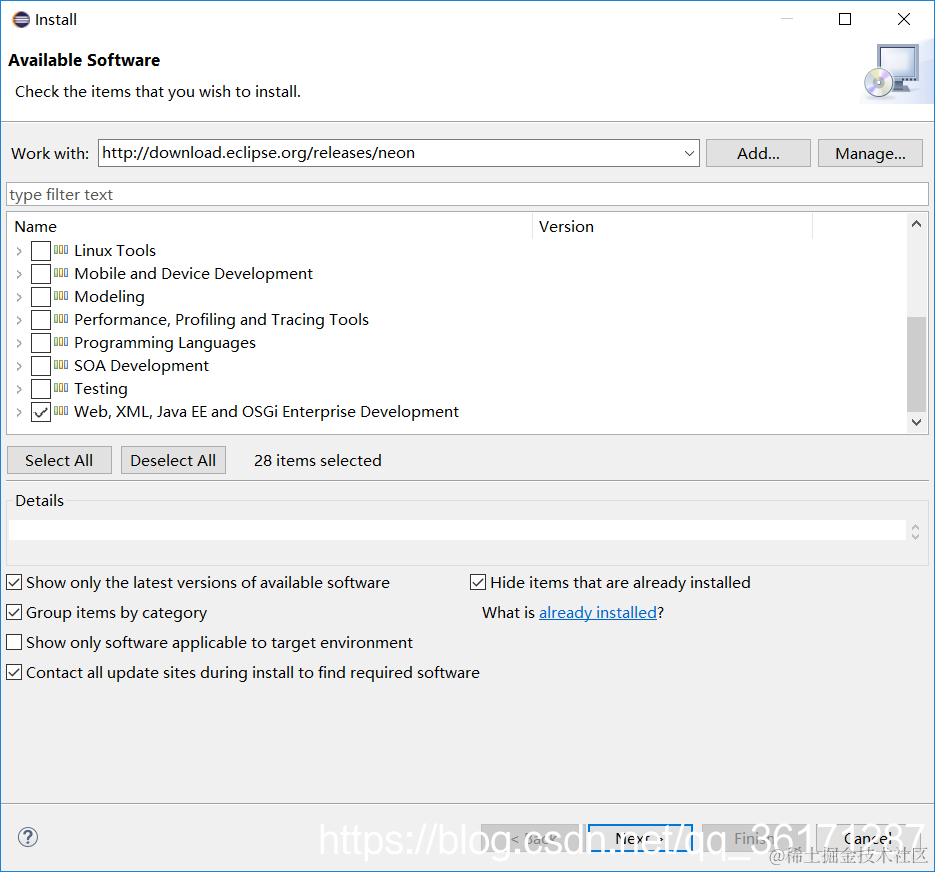The width and height of the screenshot is (935, 872).
Task: Click the Linux Tools category icon
Action: click(61, 250)
